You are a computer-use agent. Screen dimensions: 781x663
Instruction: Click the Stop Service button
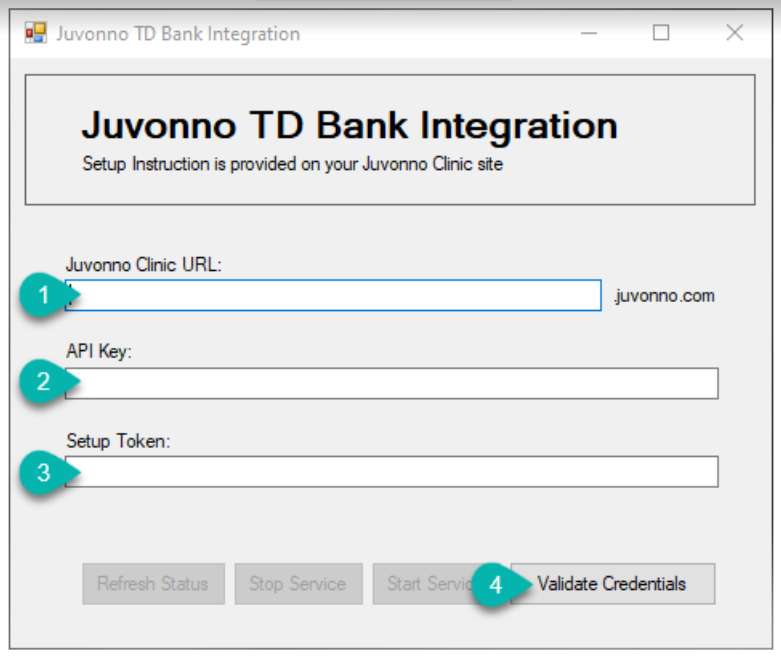point(298,584)
